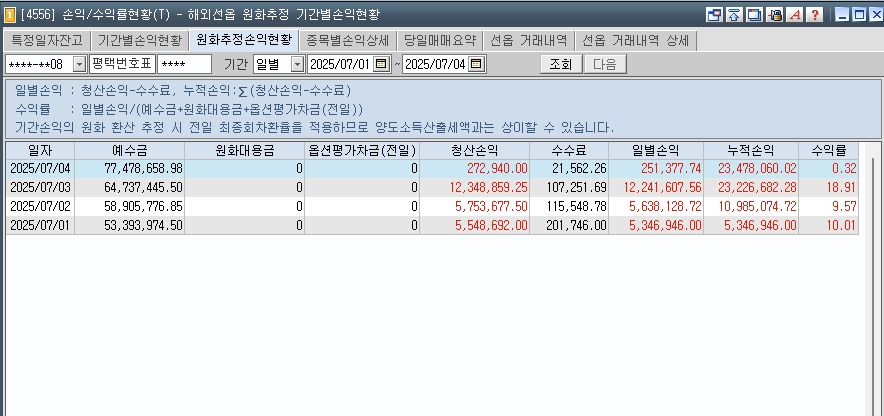This screenshot has width=884, height=416.
Task: Click the duplicate window icon
Action: pos(754,15)
